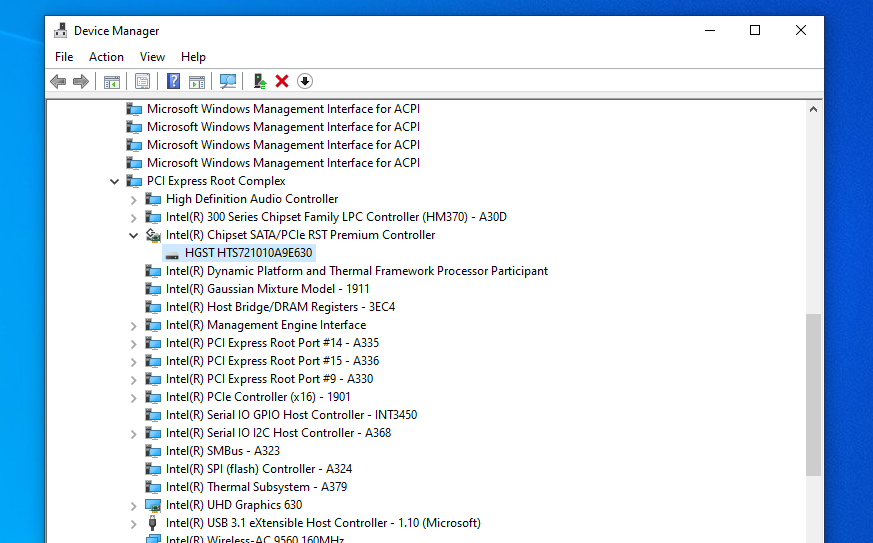This screenshot has width=873, height=543.
Task: Expand the 300 Series LPC Controller node
Action: 134,217
